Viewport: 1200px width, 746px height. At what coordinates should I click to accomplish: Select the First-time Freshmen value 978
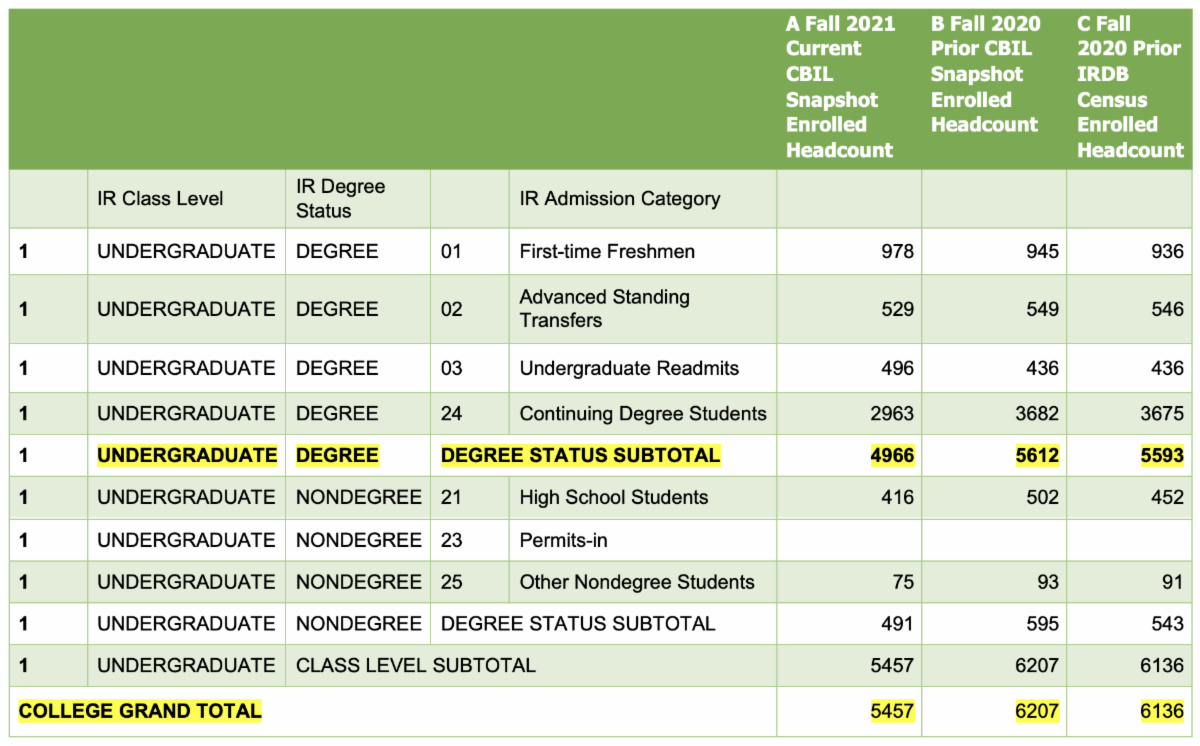pyautogui.click(x=896, y=251)
